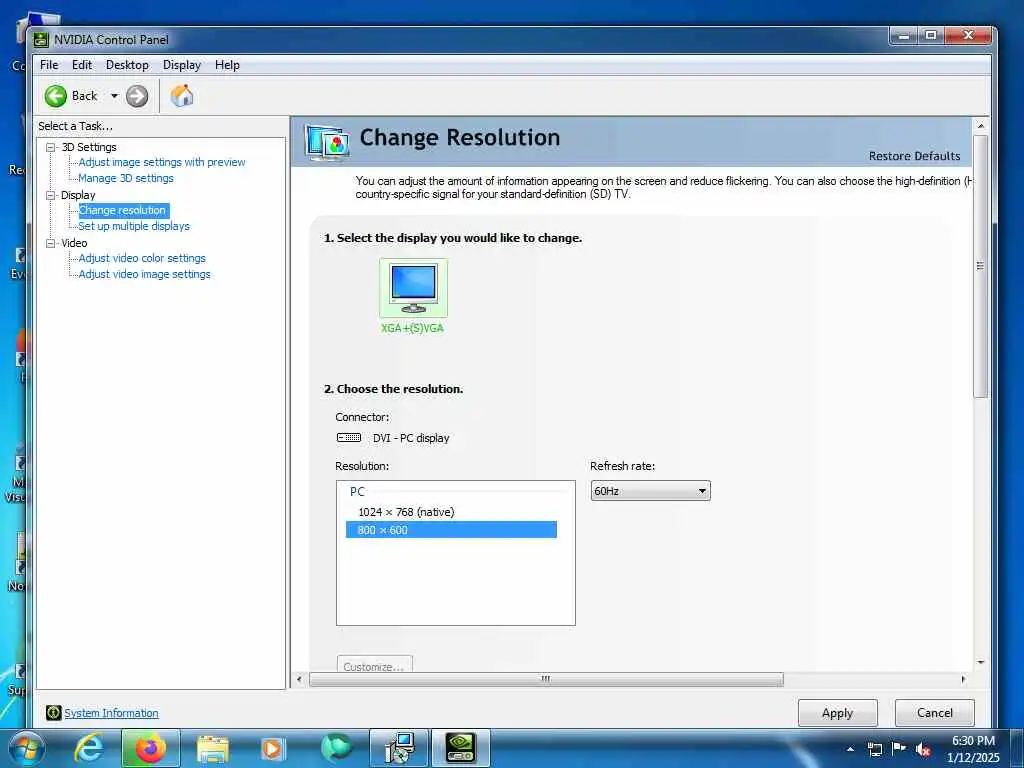Click the green round taskbar app icon
Screen dimensions: 1024x768
[x=336, y=748]
